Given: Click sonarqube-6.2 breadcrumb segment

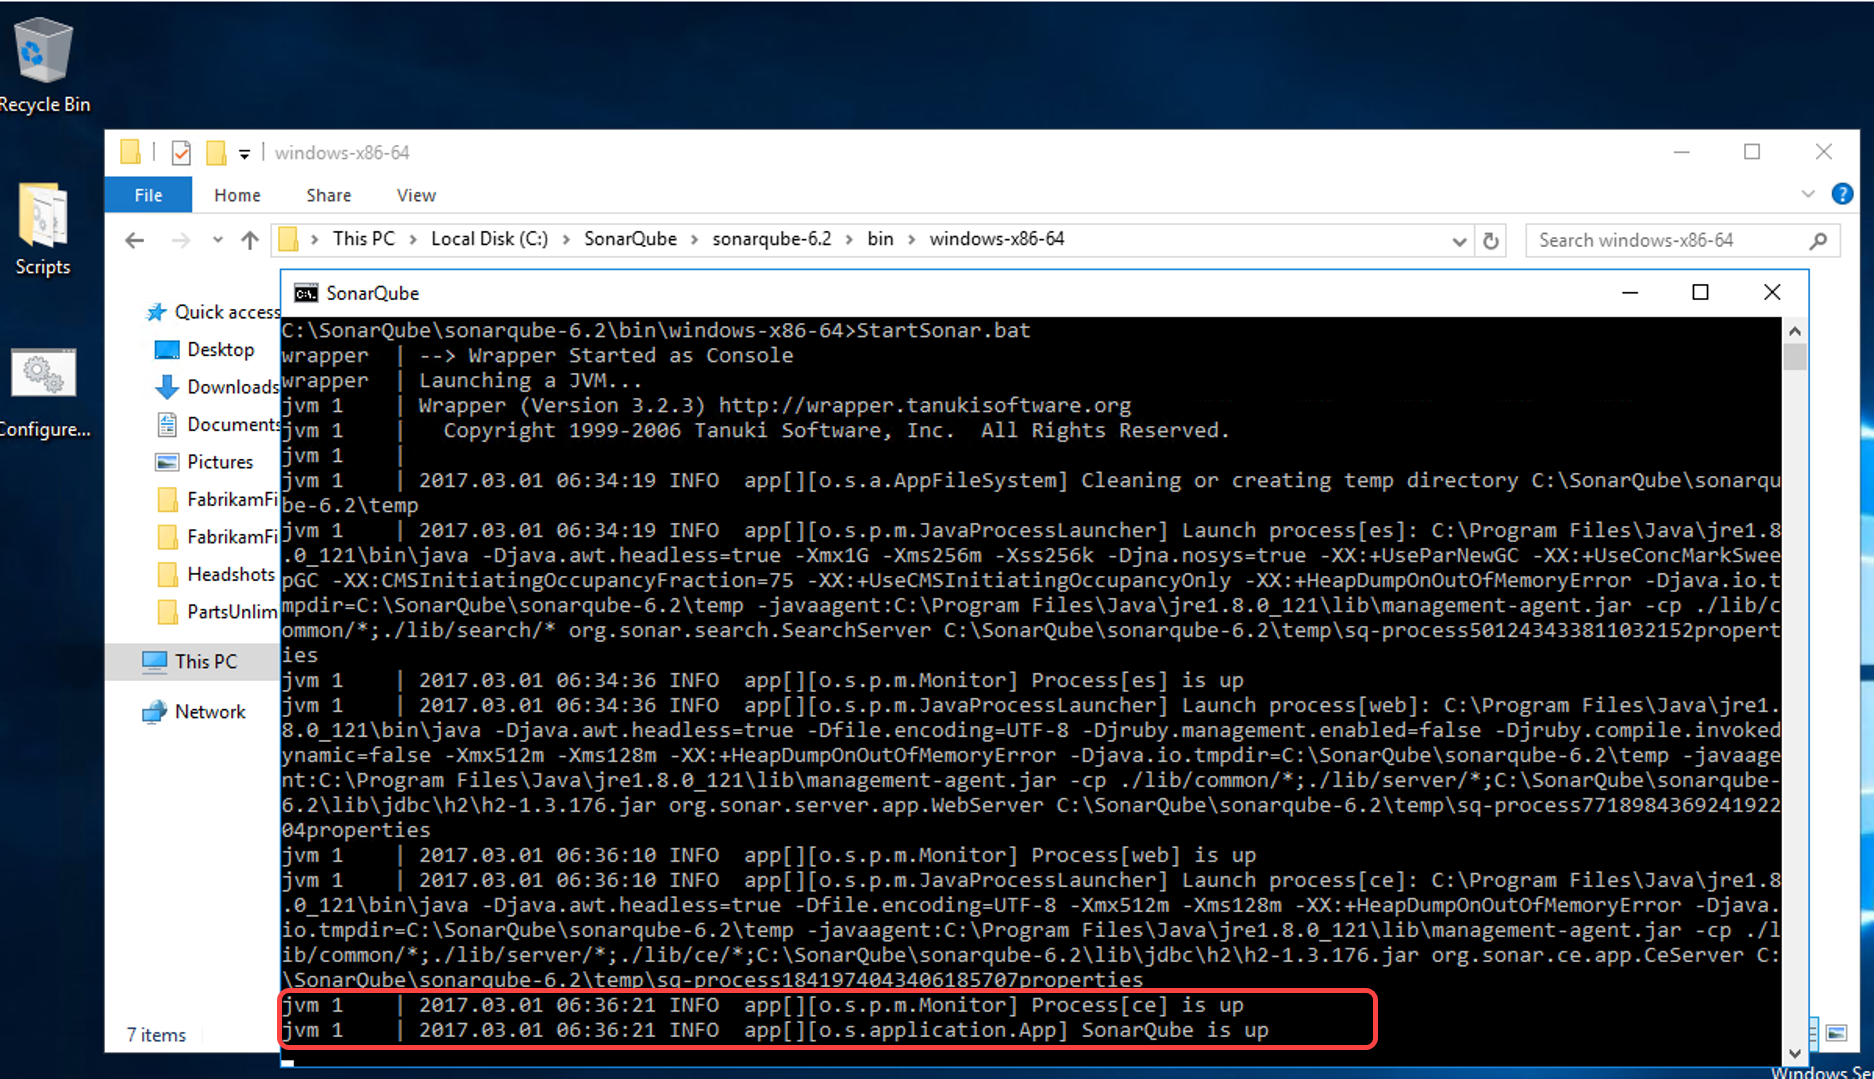Looking at the screenshot, I should point(771,239).
